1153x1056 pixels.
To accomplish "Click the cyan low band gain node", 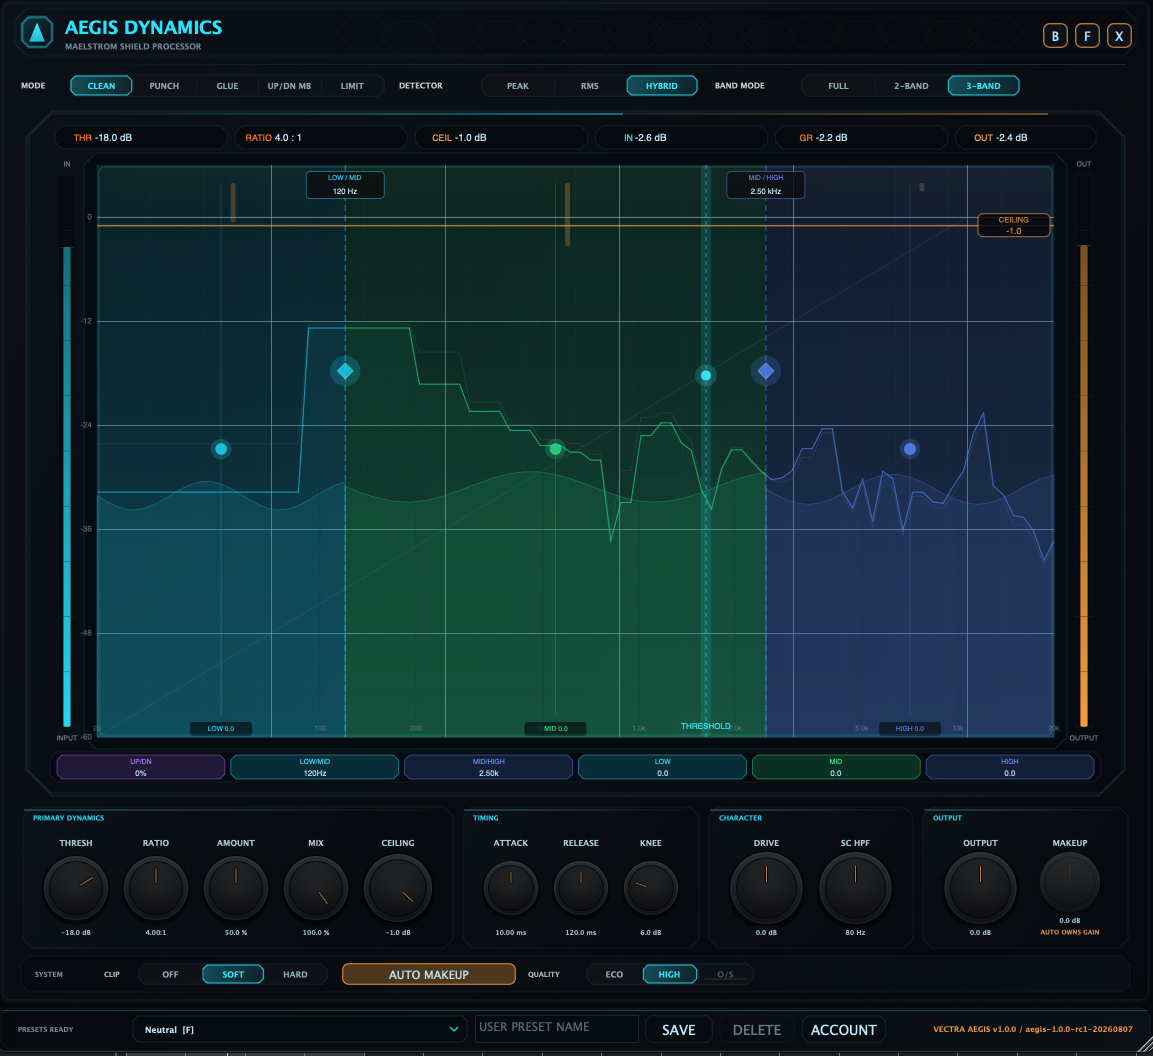I will click(221, 449).
